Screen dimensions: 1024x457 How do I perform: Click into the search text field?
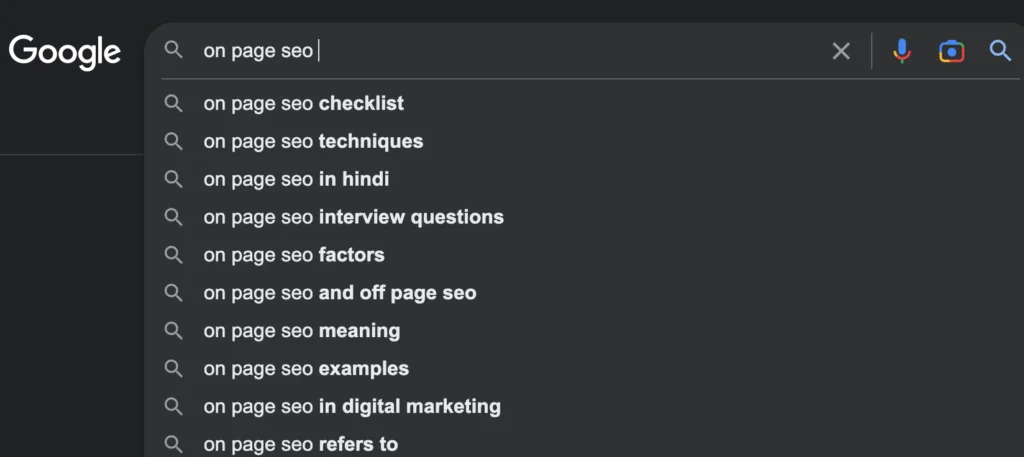pos(500,51)
